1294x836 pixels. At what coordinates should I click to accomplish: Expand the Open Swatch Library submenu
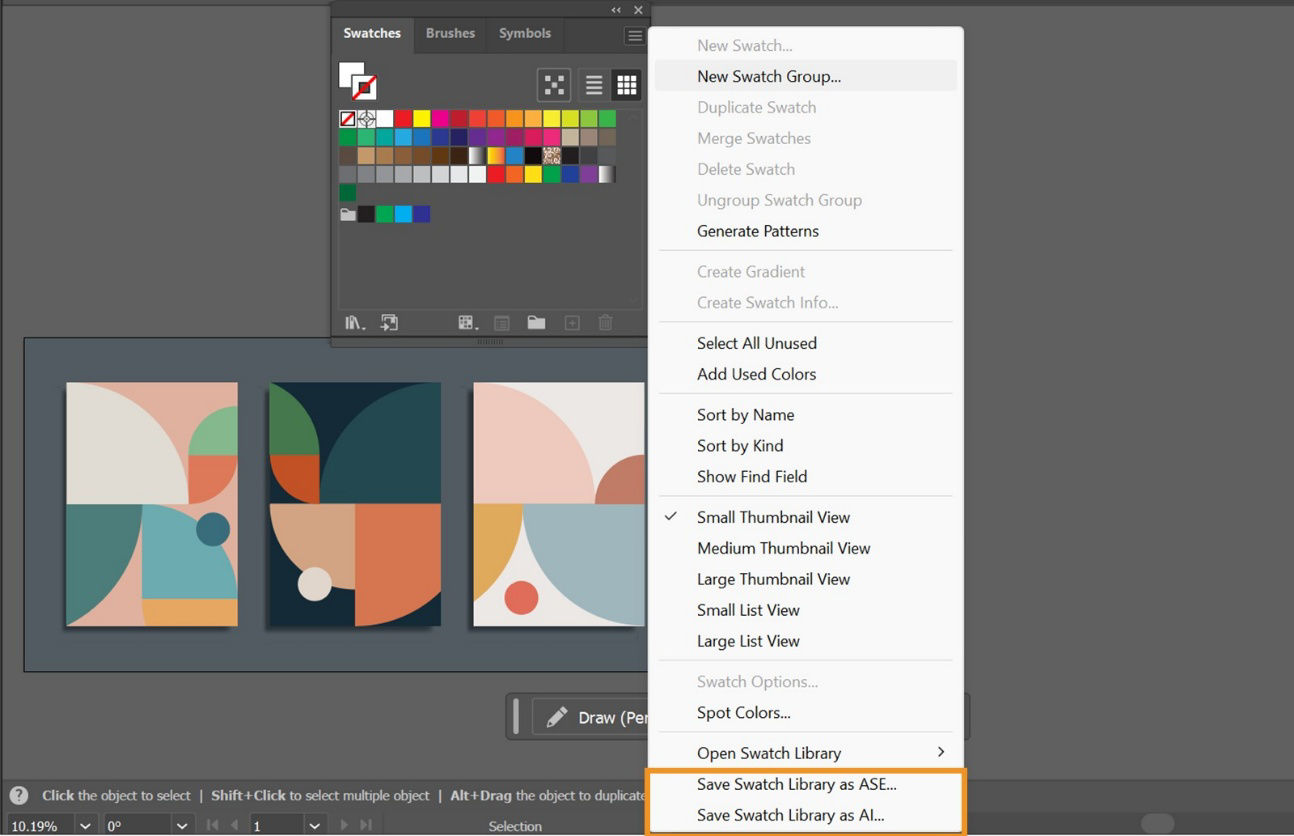766,753
